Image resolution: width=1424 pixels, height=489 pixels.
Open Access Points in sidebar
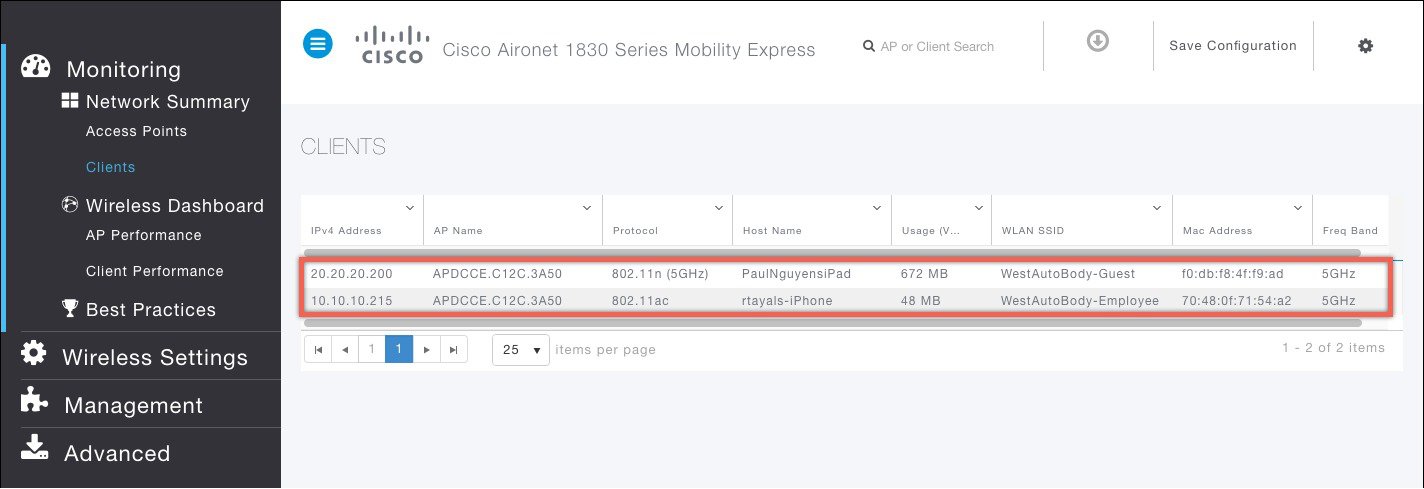(136, 131)
